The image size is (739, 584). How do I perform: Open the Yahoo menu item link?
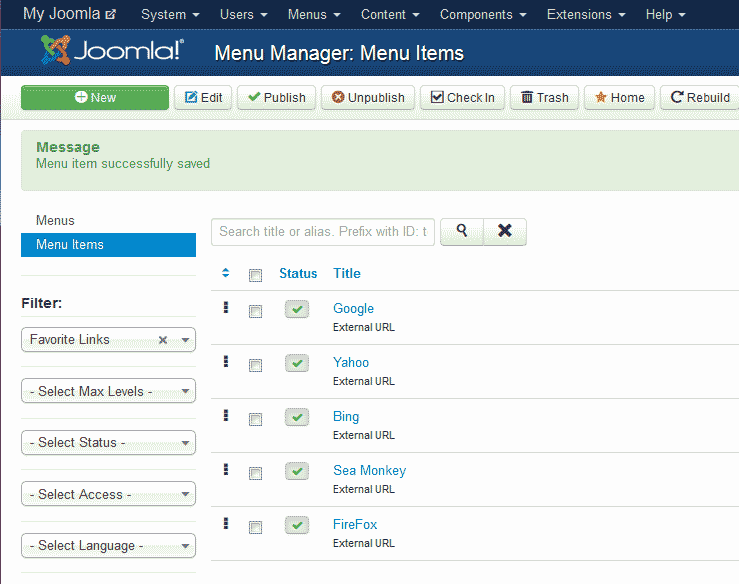(x=351, y=362)
